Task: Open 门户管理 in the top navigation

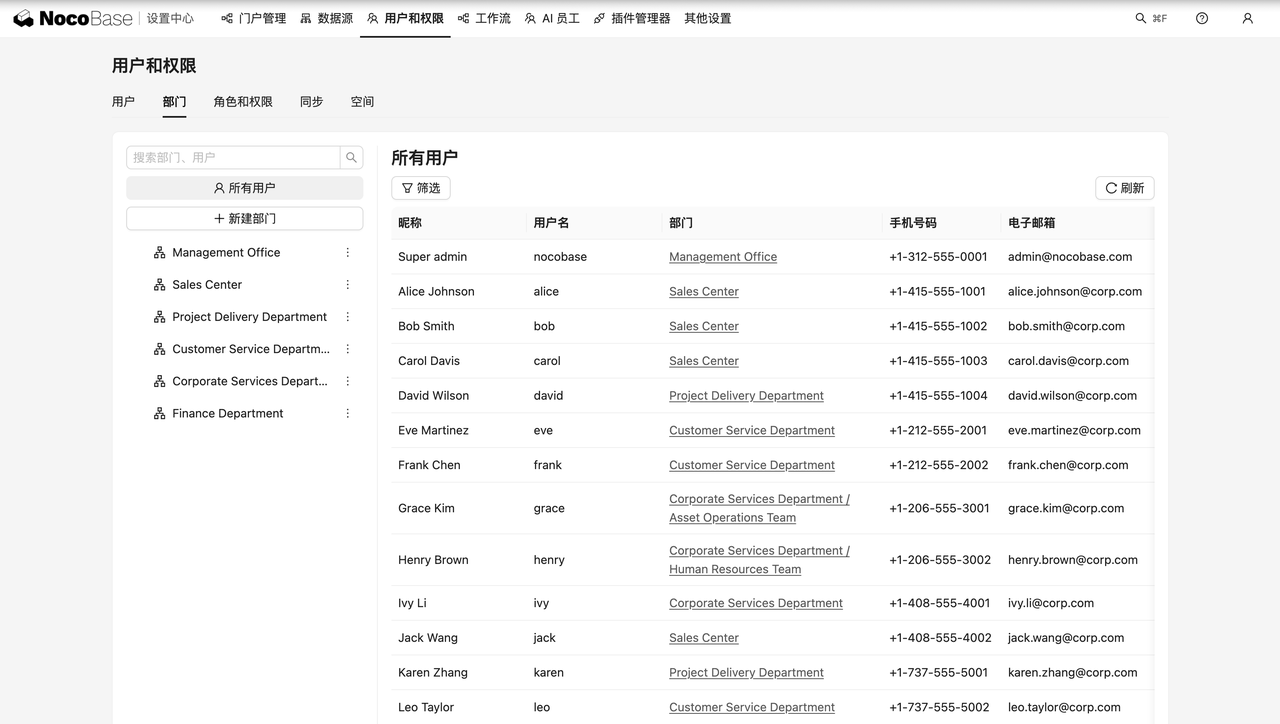Action: tap(254, 18)
